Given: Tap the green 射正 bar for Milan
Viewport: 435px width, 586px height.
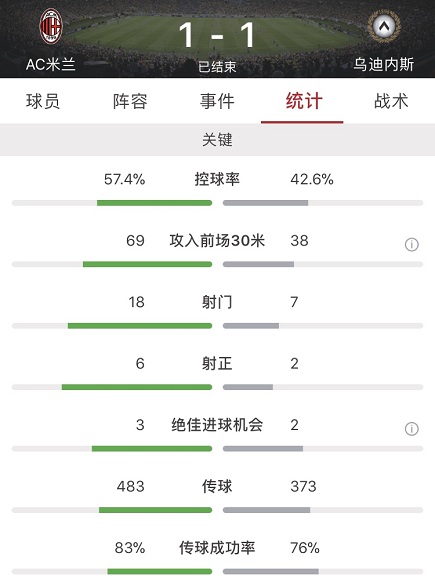Looking at the screenshot, I should pos(137,387).
